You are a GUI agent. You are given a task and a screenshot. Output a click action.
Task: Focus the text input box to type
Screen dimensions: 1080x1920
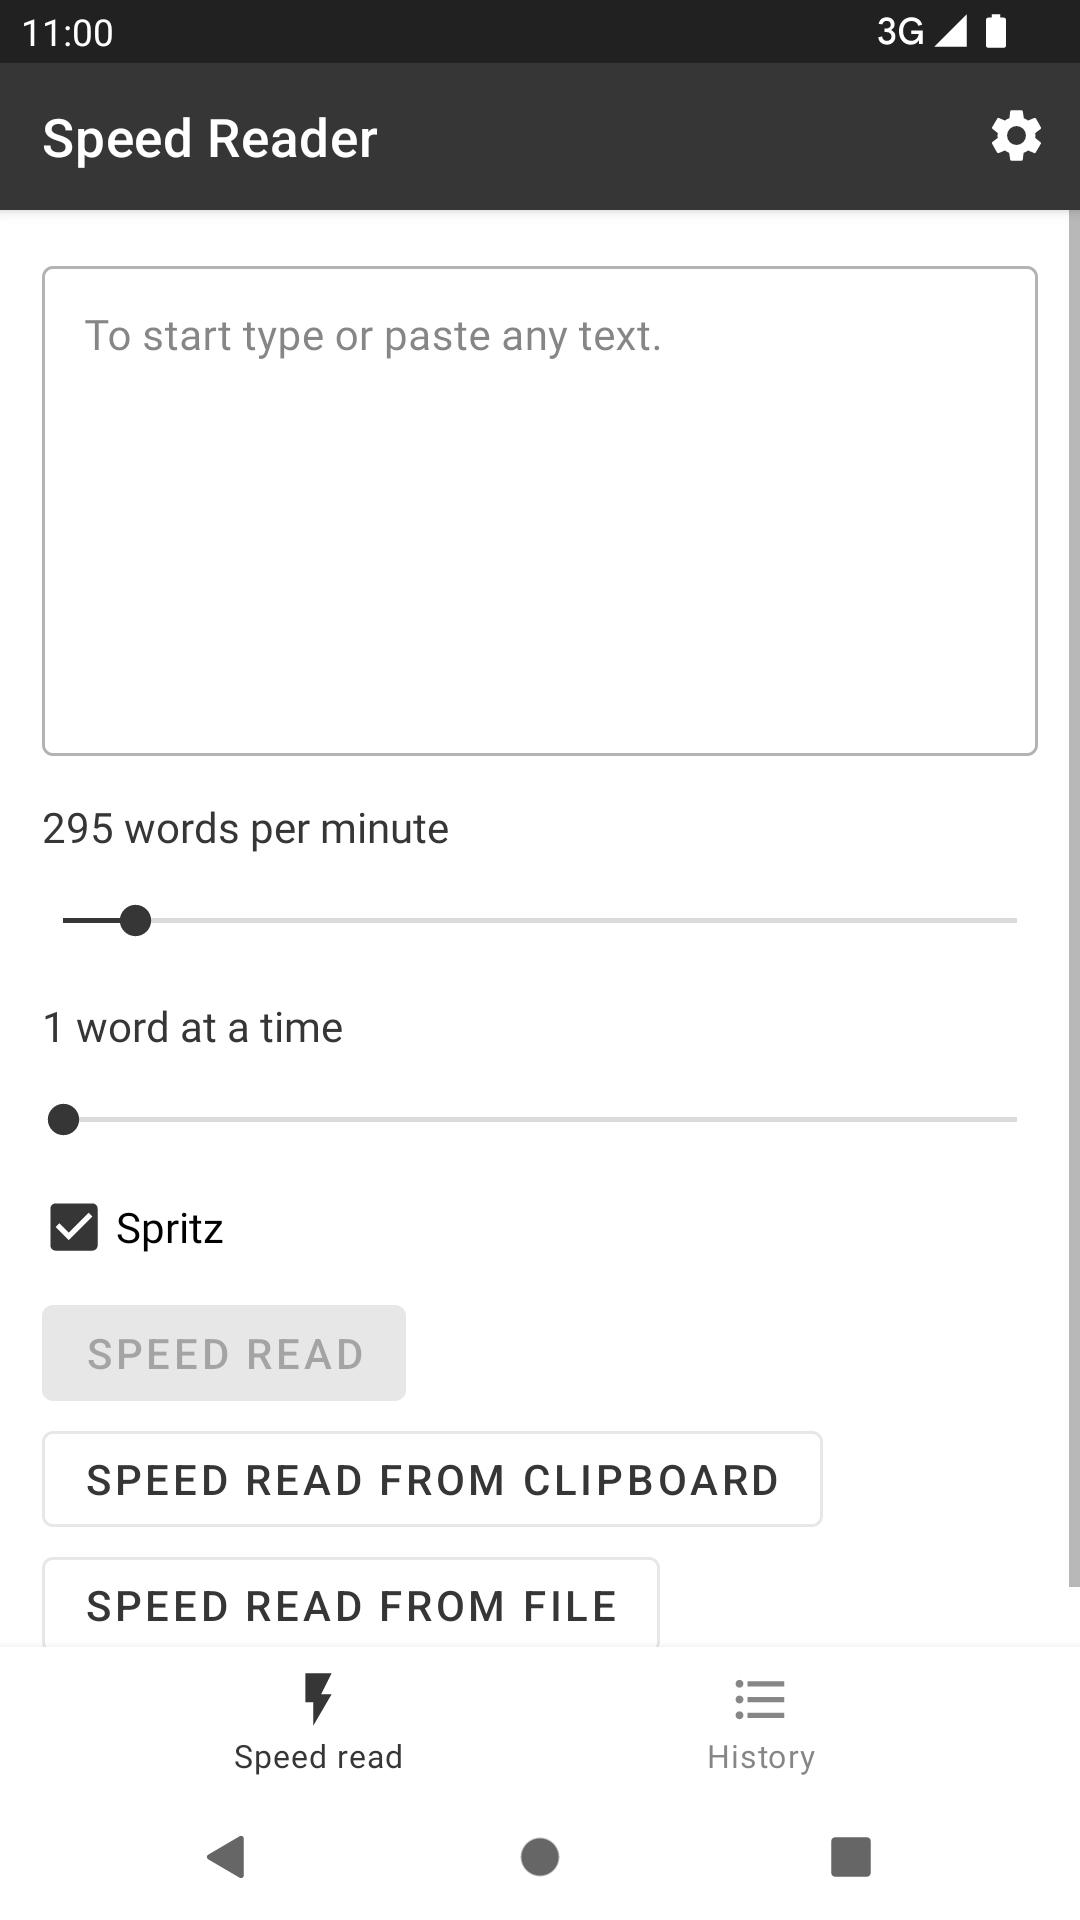pos(540,510)
